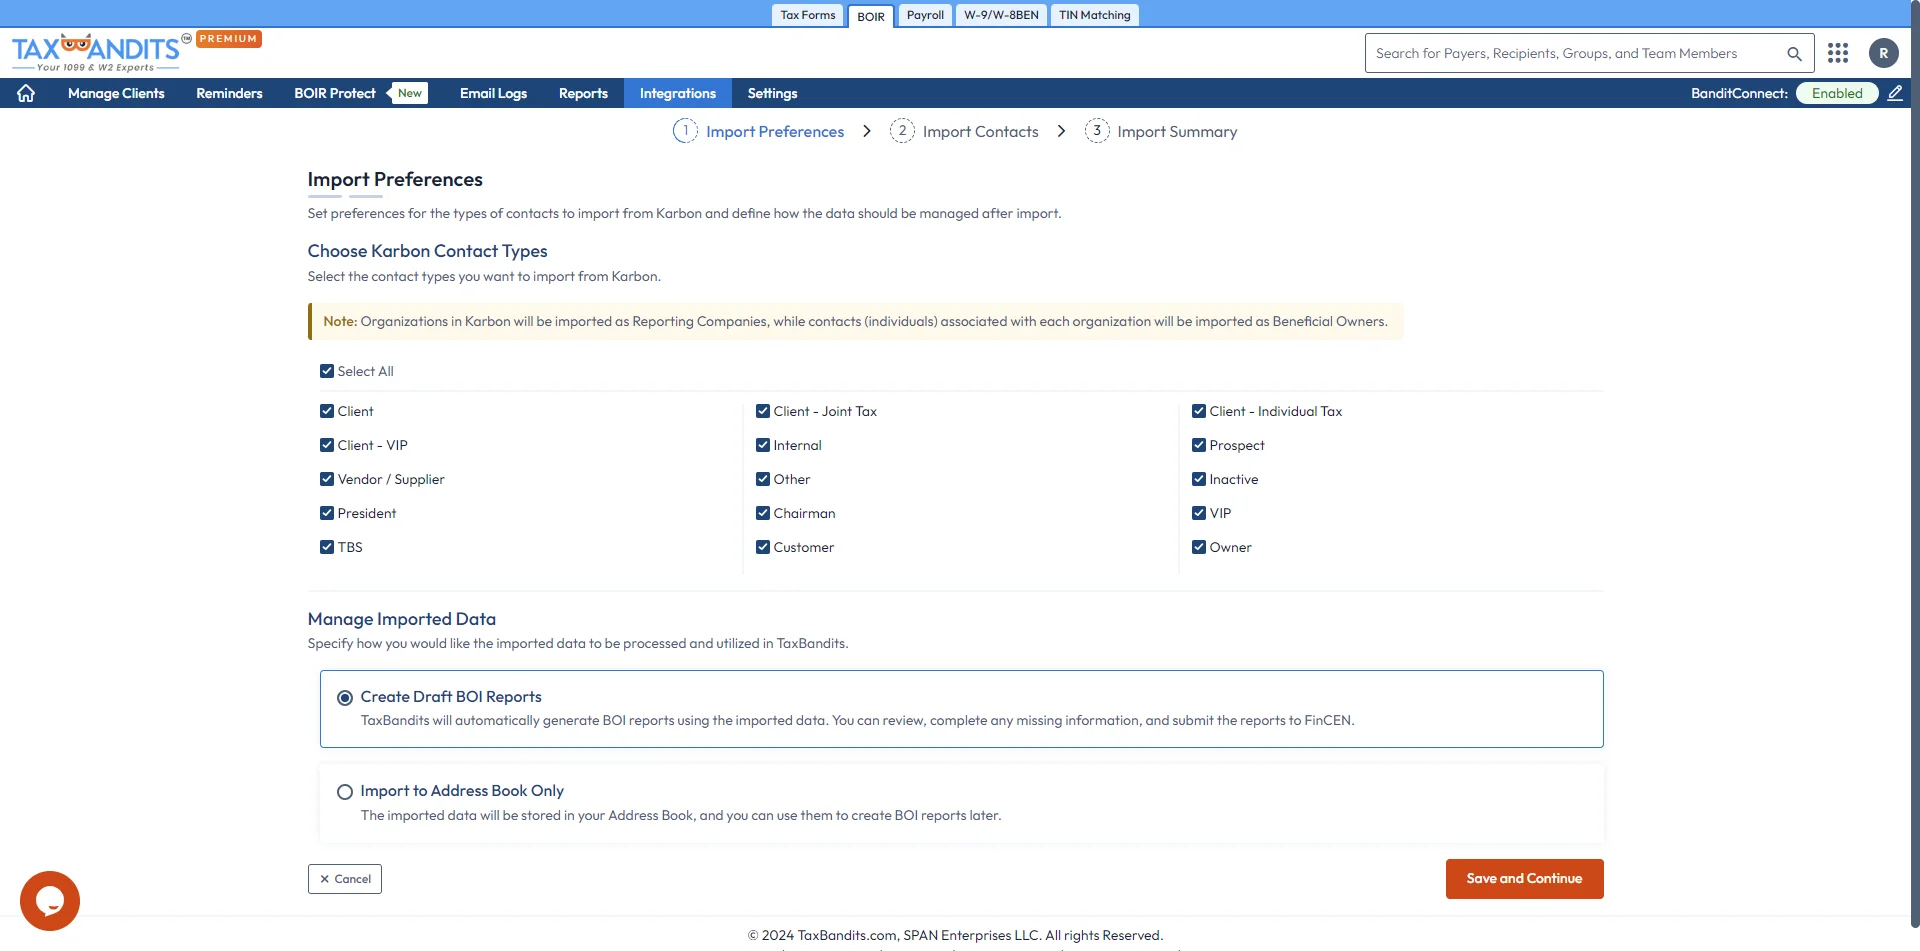The width and height of the screenshot is (1920, 951).
Task: Open the apps grid menu
Action: point(1838,53)
